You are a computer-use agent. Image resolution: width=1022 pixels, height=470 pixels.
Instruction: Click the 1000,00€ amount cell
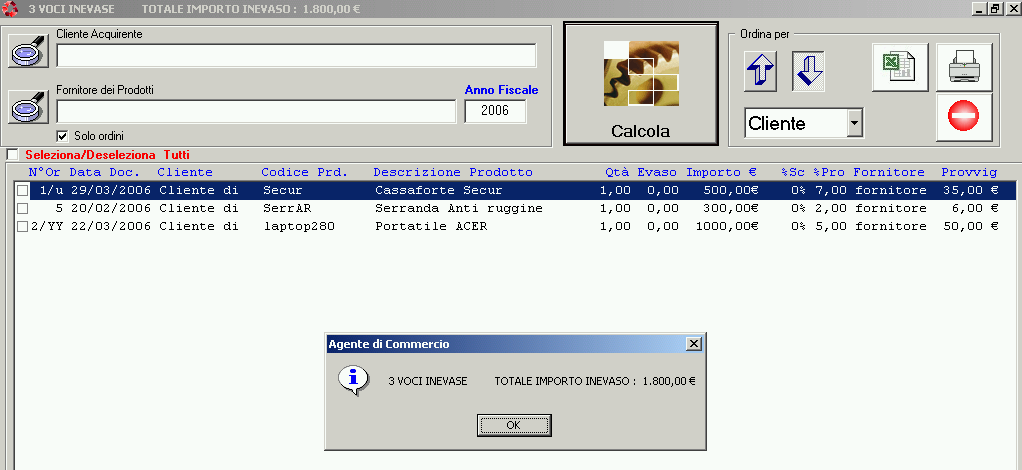tap(727, 227)
